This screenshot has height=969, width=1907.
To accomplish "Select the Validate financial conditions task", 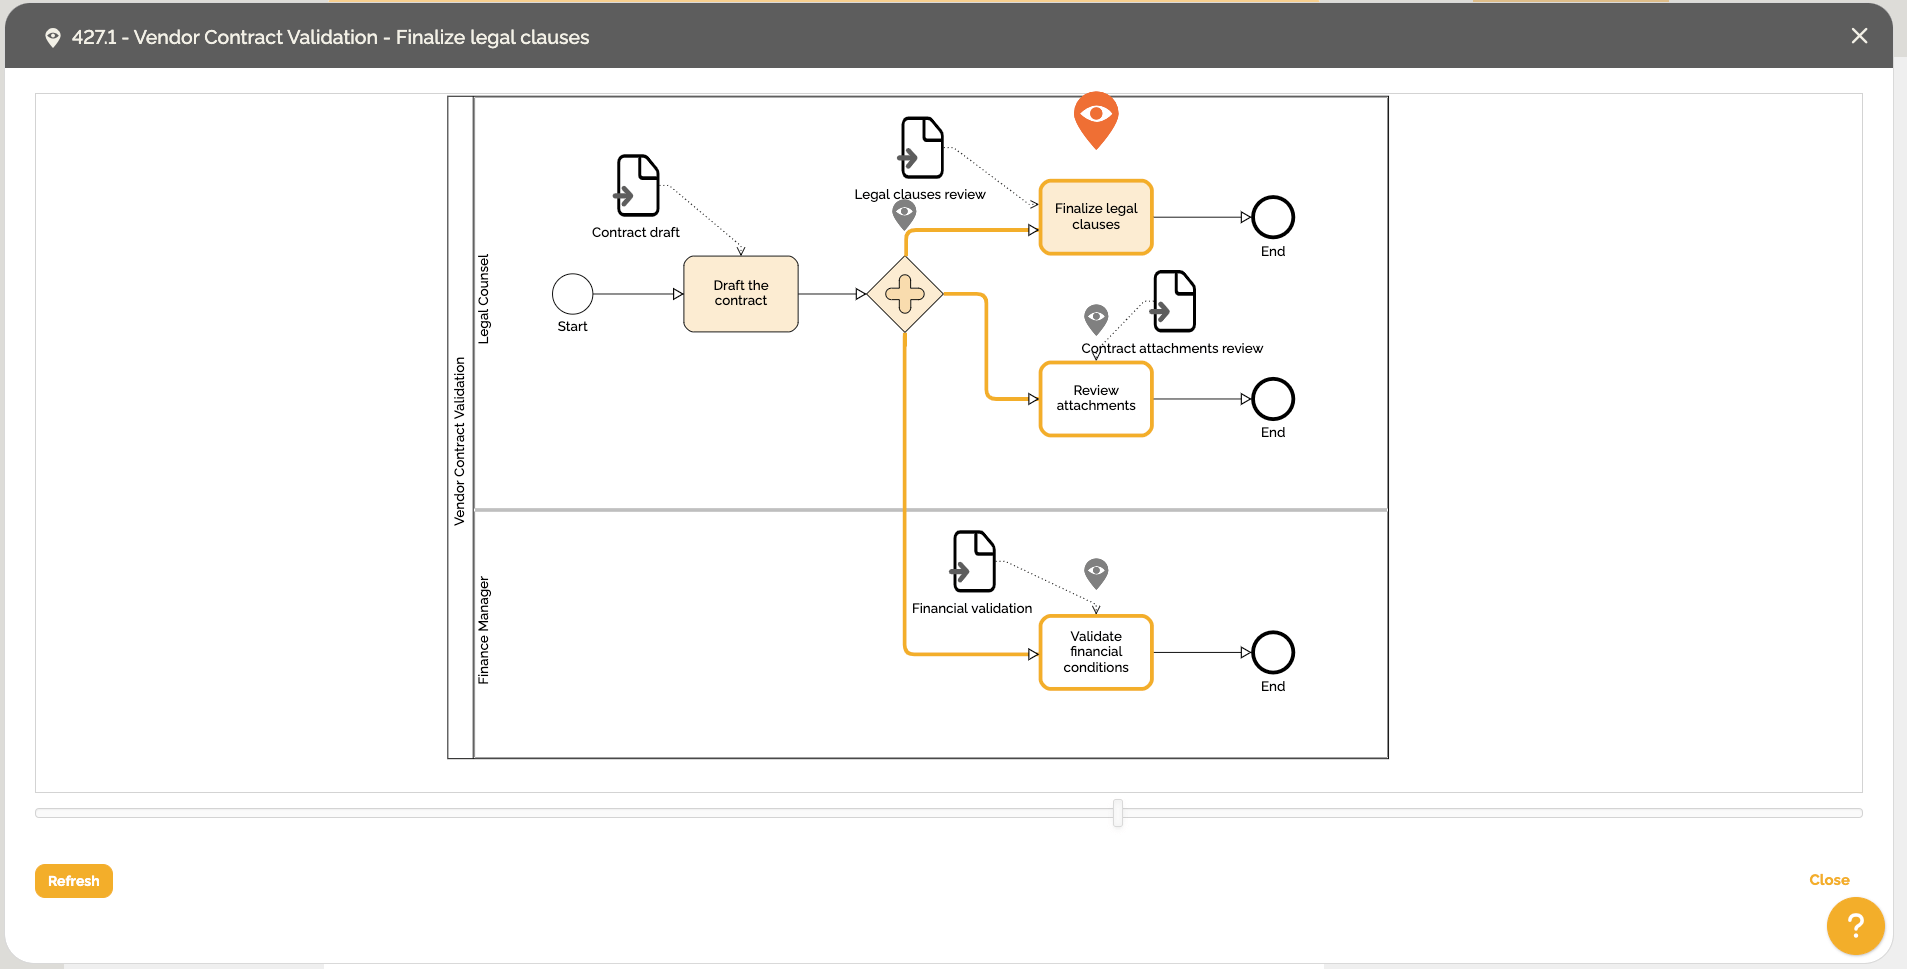I will 1096,652.
